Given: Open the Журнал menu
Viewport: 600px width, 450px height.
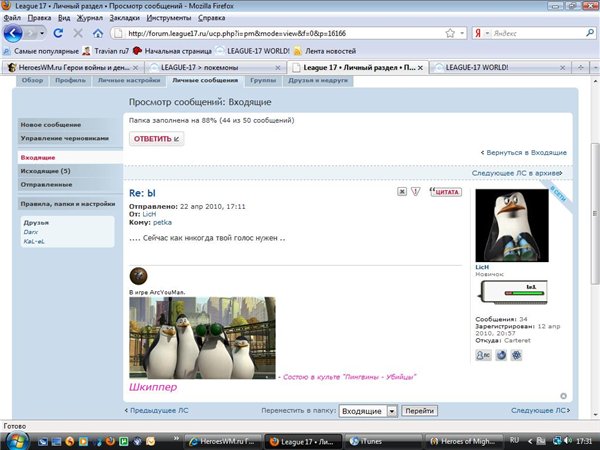Looking at the screenshot, I should (x=90, y=18).
